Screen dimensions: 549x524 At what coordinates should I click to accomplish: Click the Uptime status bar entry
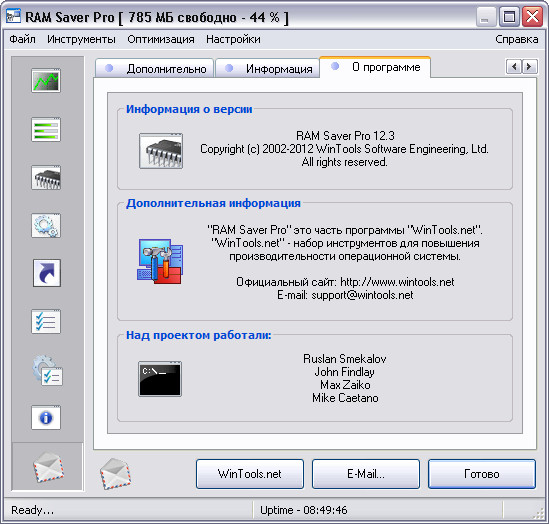(x=304, y=510)
